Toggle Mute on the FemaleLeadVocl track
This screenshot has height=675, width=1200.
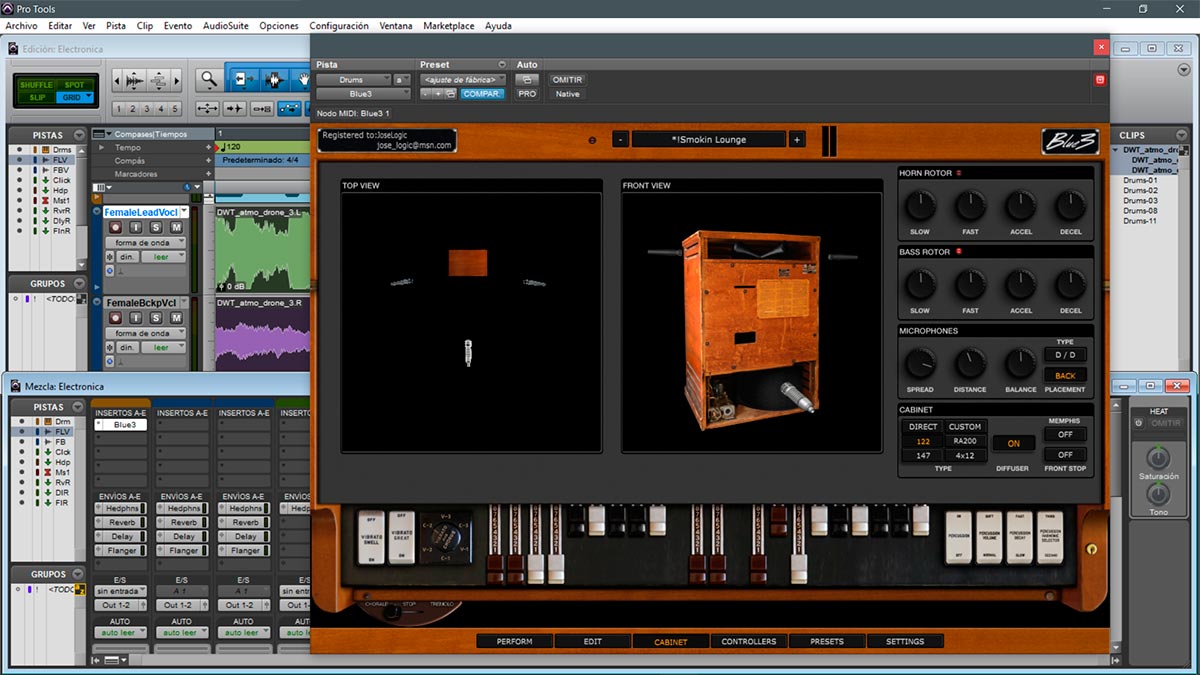tap(176, 228)
